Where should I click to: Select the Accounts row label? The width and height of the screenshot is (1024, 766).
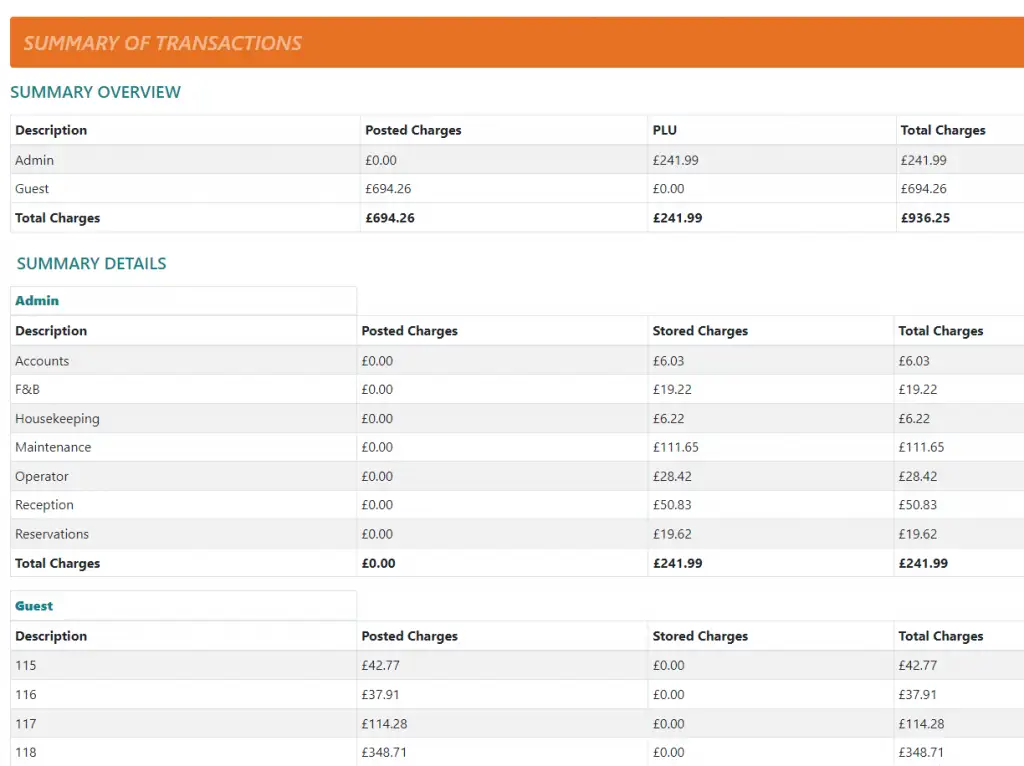click(42, 361)
